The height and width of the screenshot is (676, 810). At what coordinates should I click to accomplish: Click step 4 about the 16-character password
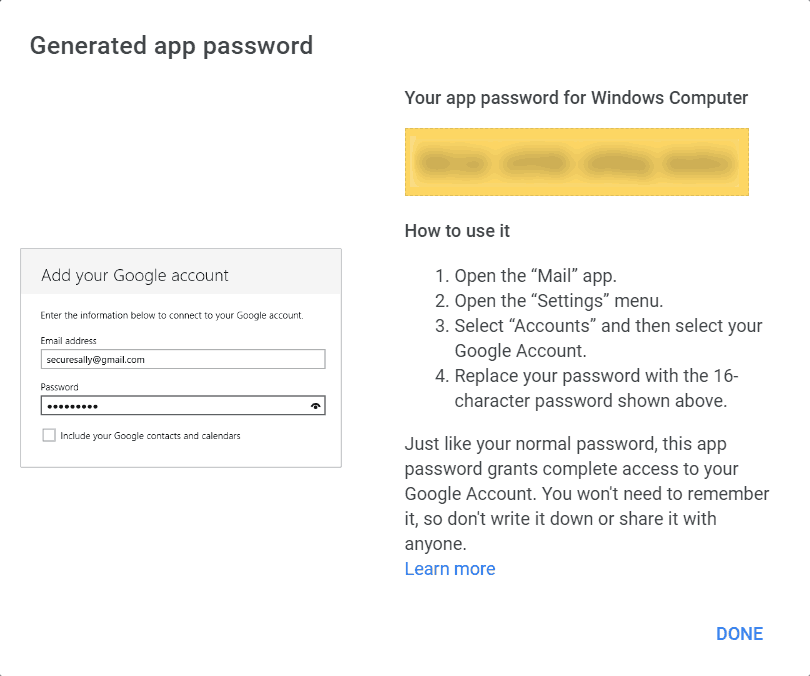pos(595,388)
